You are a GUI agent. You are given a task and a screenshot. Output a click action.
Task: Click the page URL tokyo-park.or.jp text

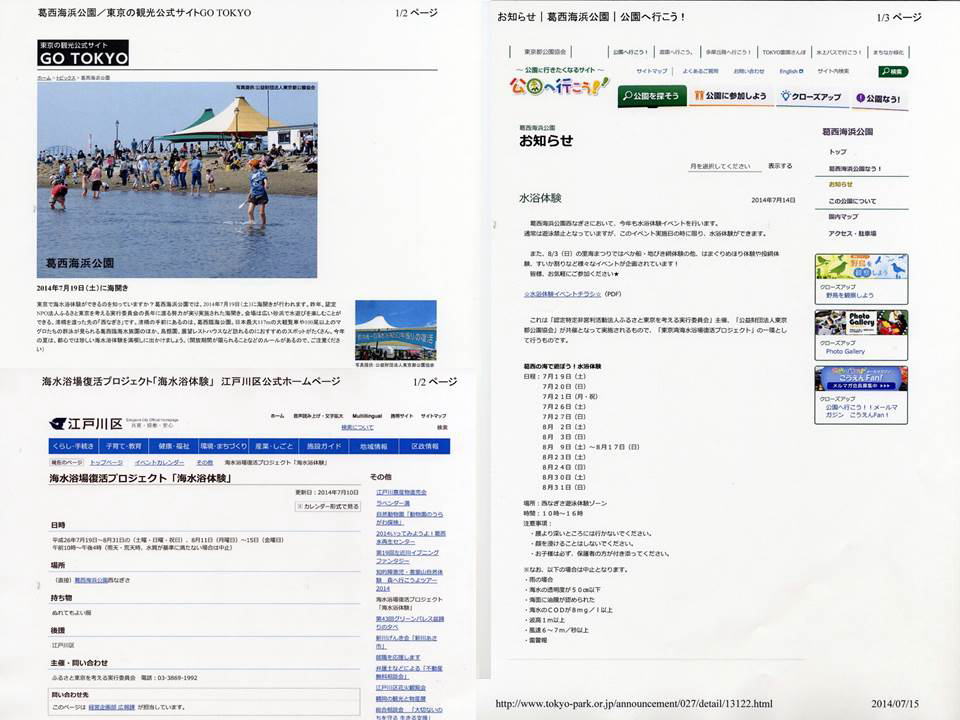634,703
